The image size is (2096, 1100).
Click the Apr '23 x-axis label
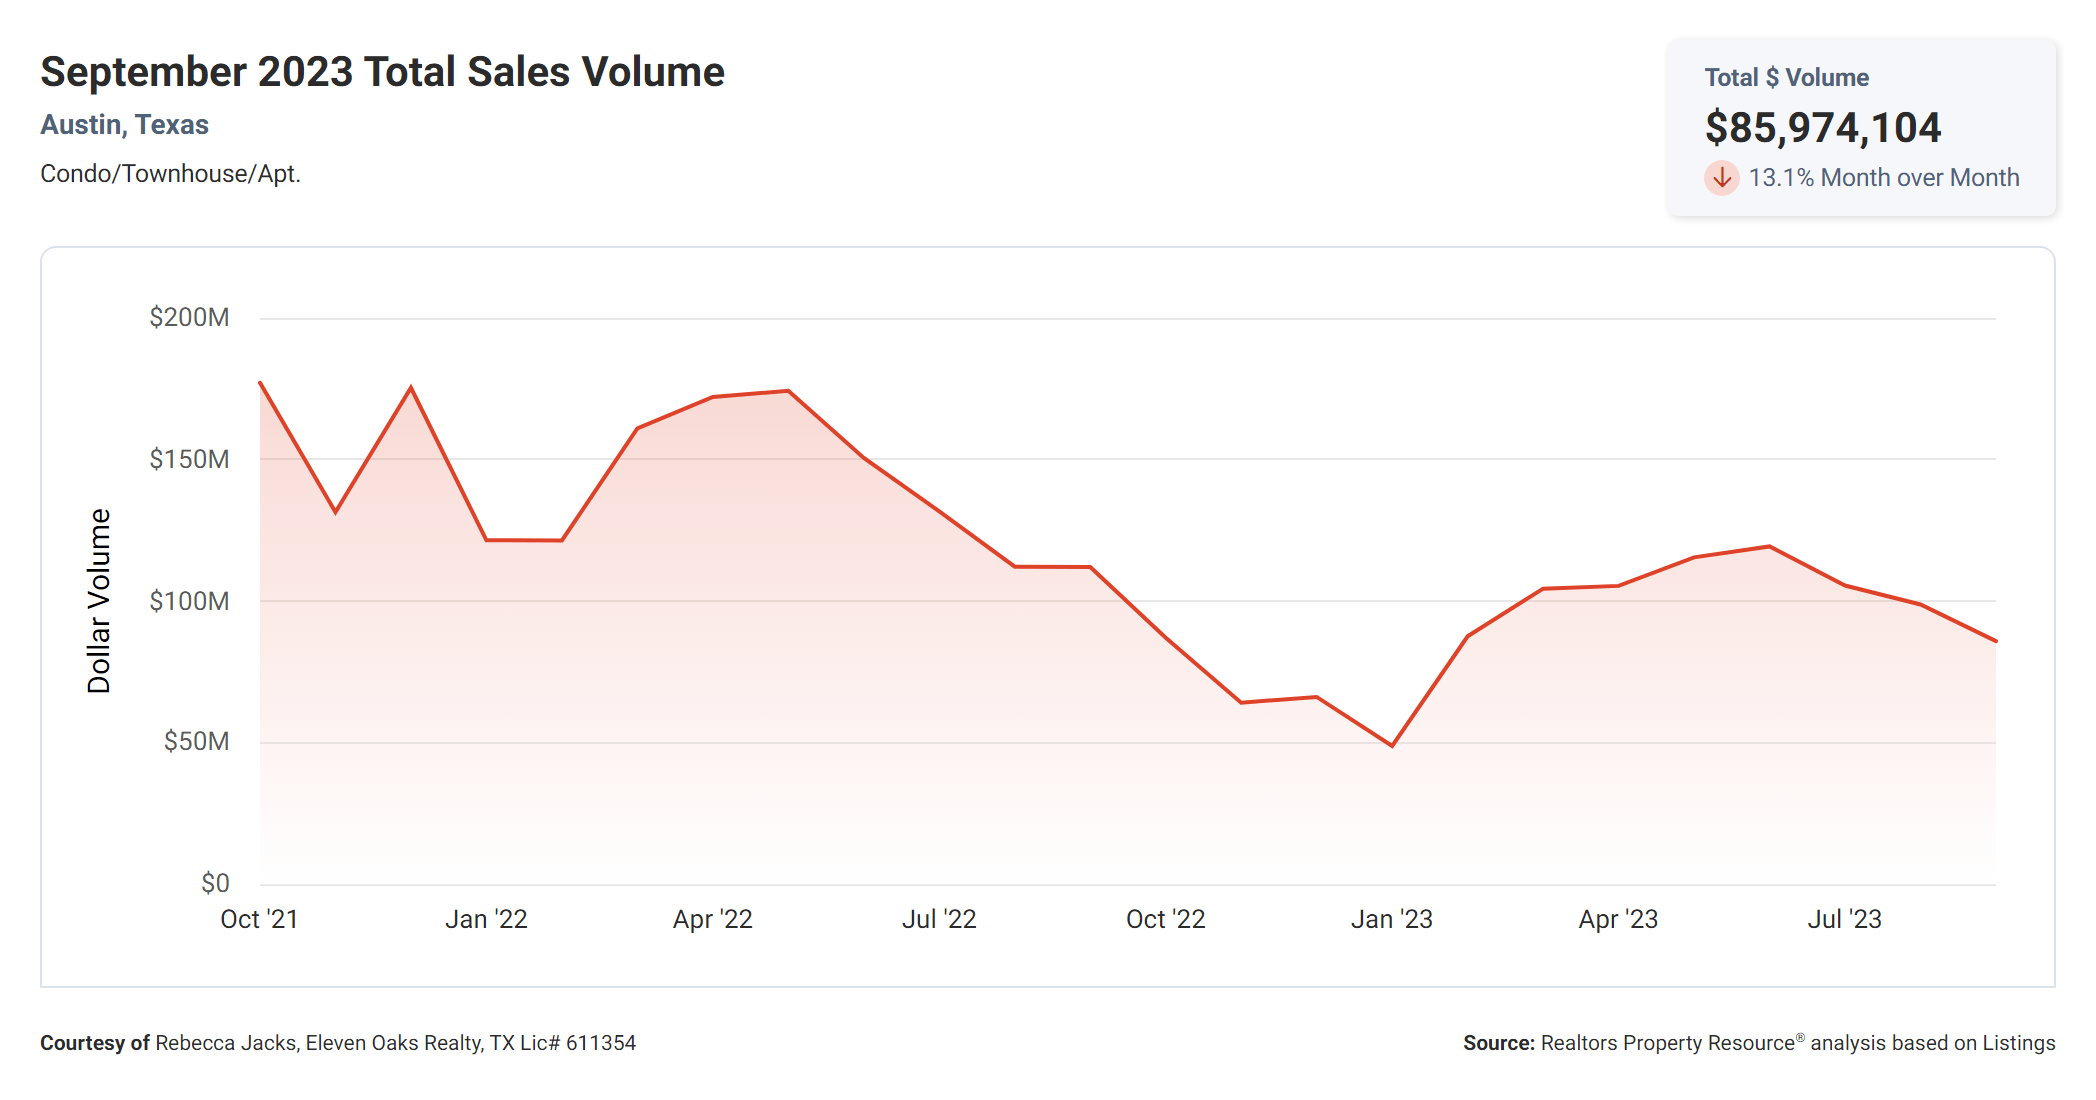[1618, 919]
